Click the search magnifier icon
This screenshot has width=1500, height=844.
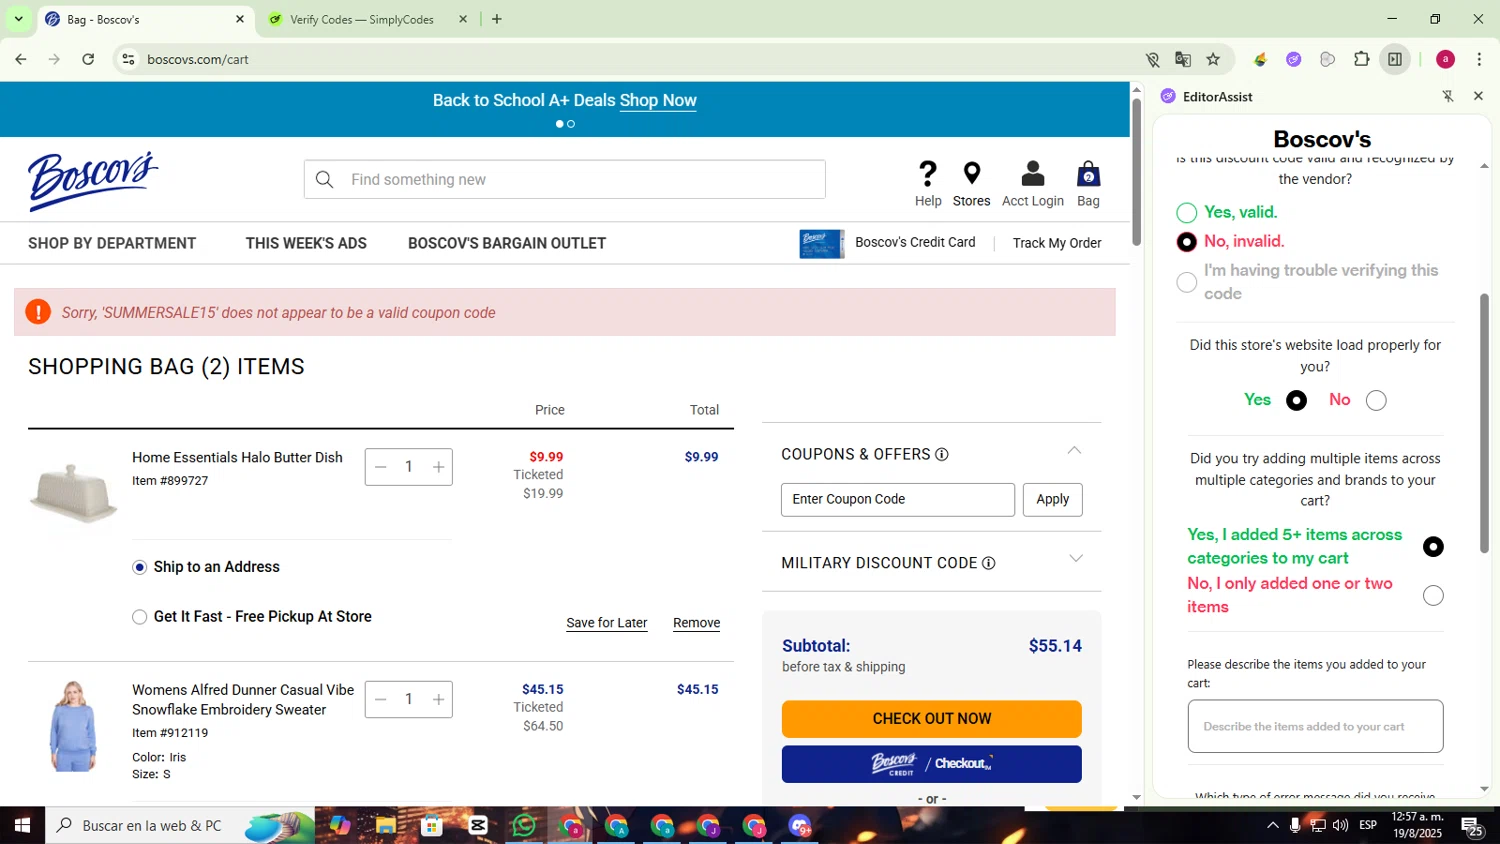coord(324,180)
